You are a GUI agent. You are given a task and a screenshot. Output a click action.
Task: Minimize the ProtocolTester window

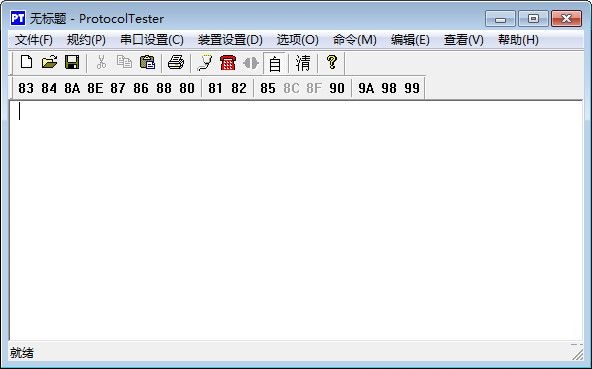tap(500, 19)
